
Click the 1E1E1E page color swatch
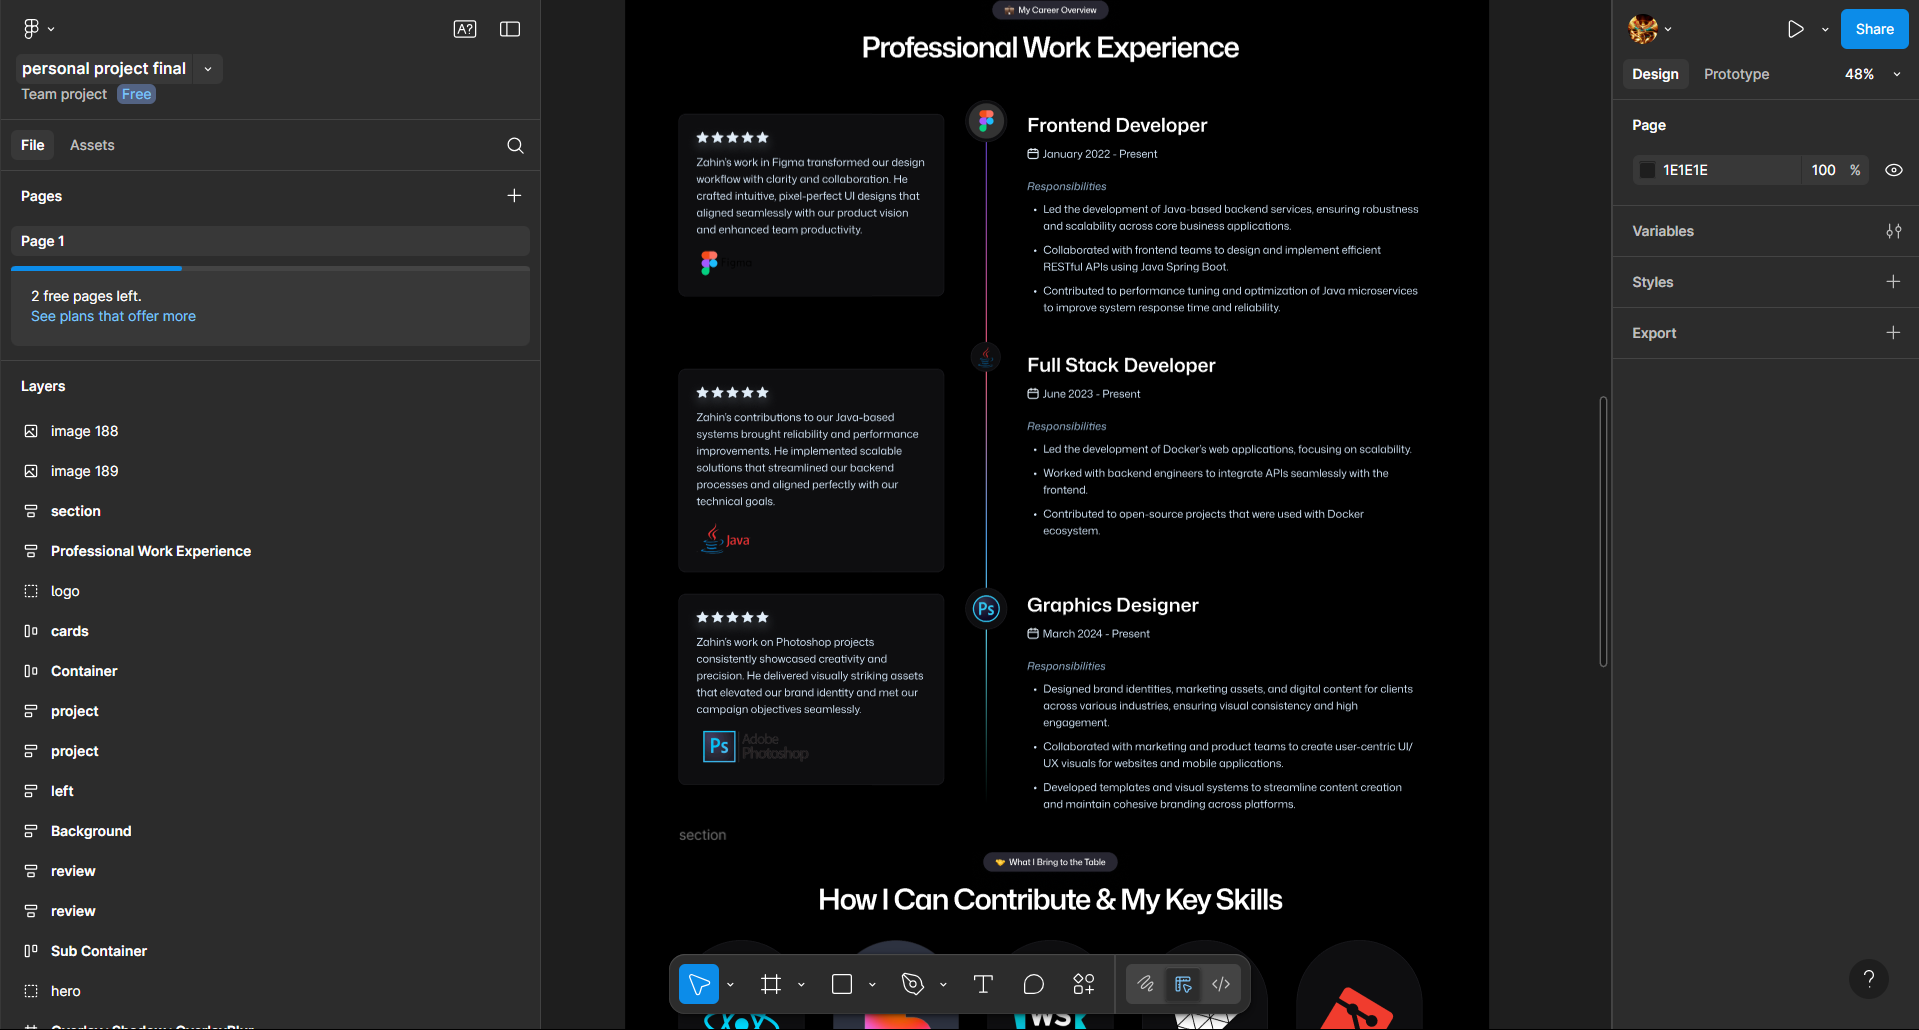pos(1647,170)
